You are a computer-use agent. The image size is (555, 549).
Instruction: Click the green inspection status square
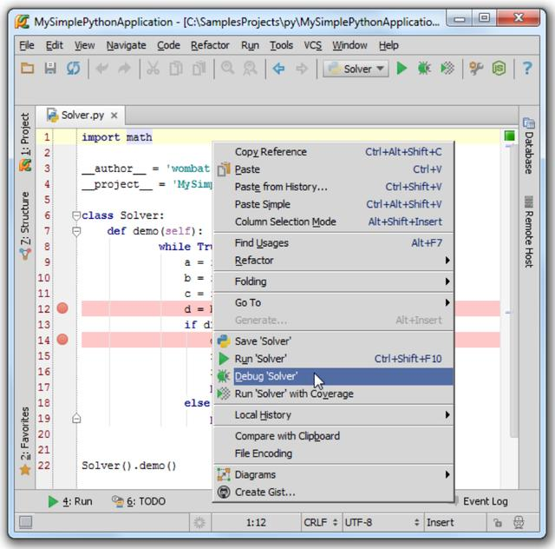pos(509,136)
